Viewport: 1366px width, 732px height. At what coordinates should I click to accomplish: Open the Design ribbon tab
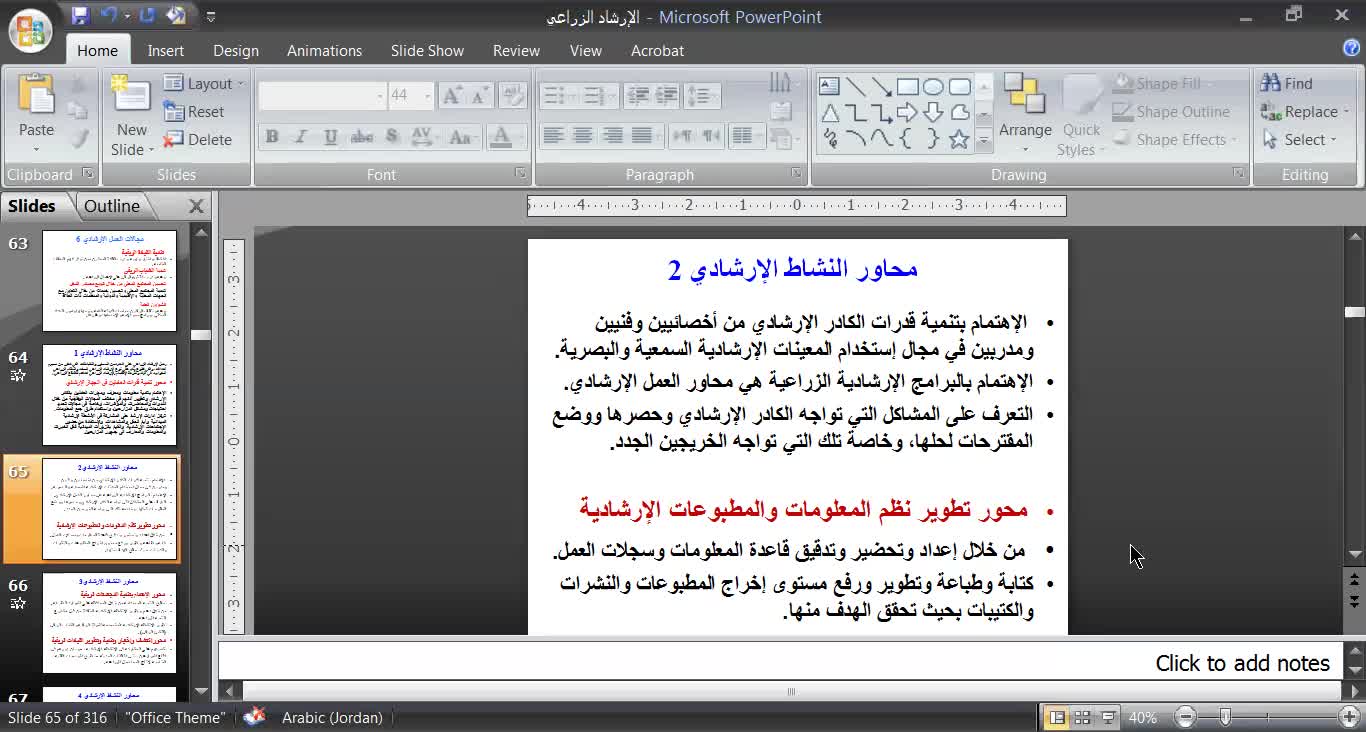(236, 51)
